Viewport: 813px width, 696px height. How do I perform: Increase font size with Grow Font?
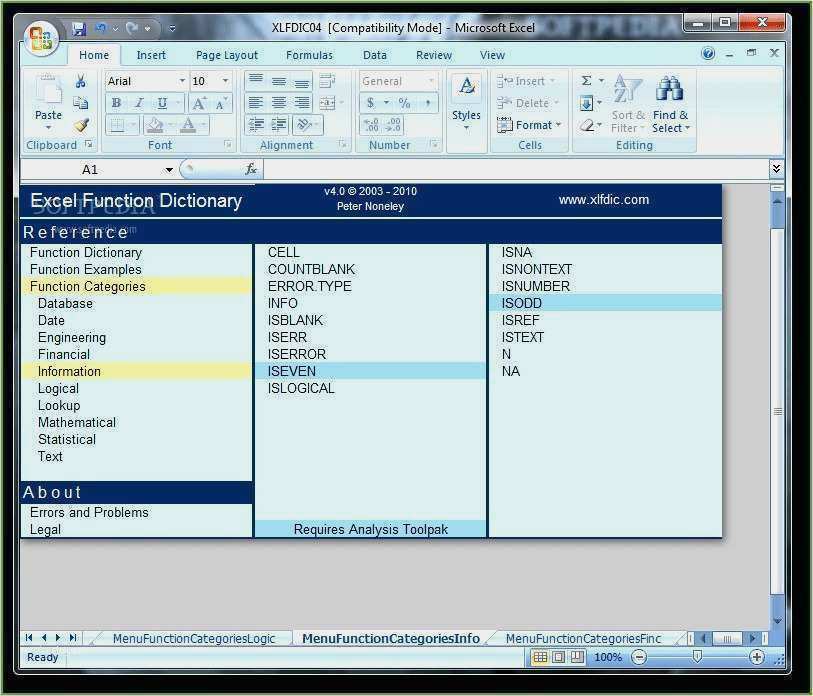point(199,104)
